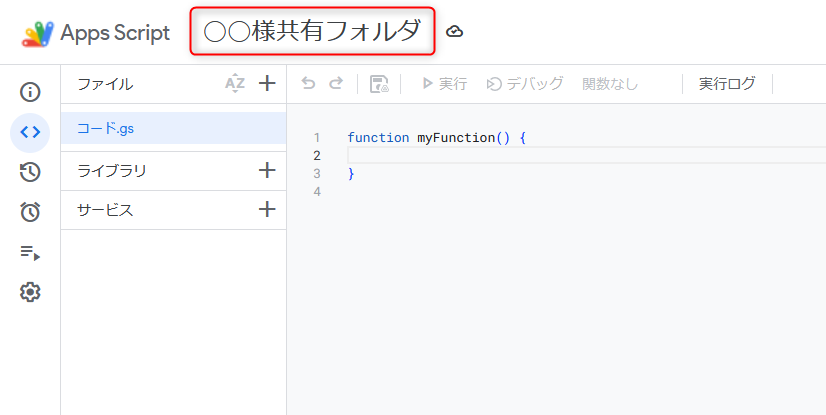Click the redo arrow in toolbar
Viewport: 826px width, 415px height.
(336, 84)
